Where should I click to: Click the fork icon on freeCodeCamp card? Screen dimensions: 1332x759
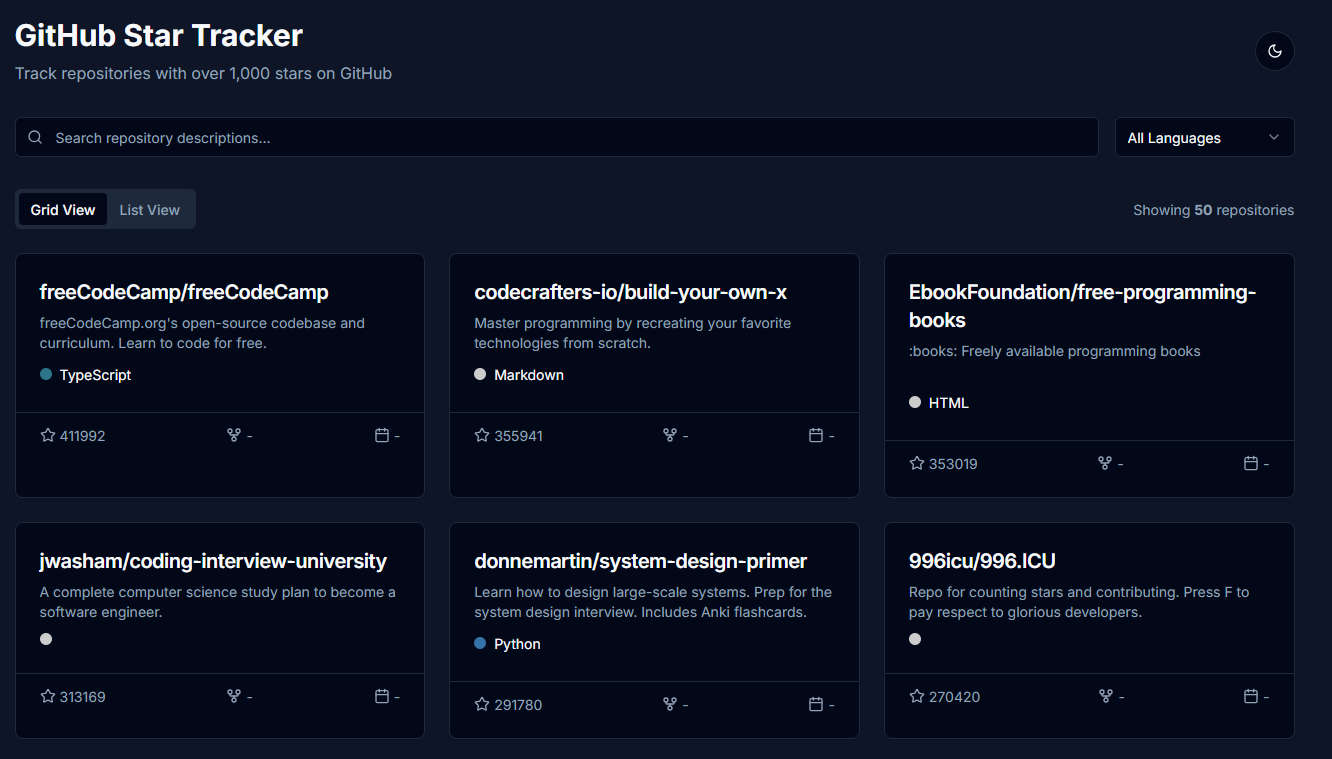click(x=234, y=435)
